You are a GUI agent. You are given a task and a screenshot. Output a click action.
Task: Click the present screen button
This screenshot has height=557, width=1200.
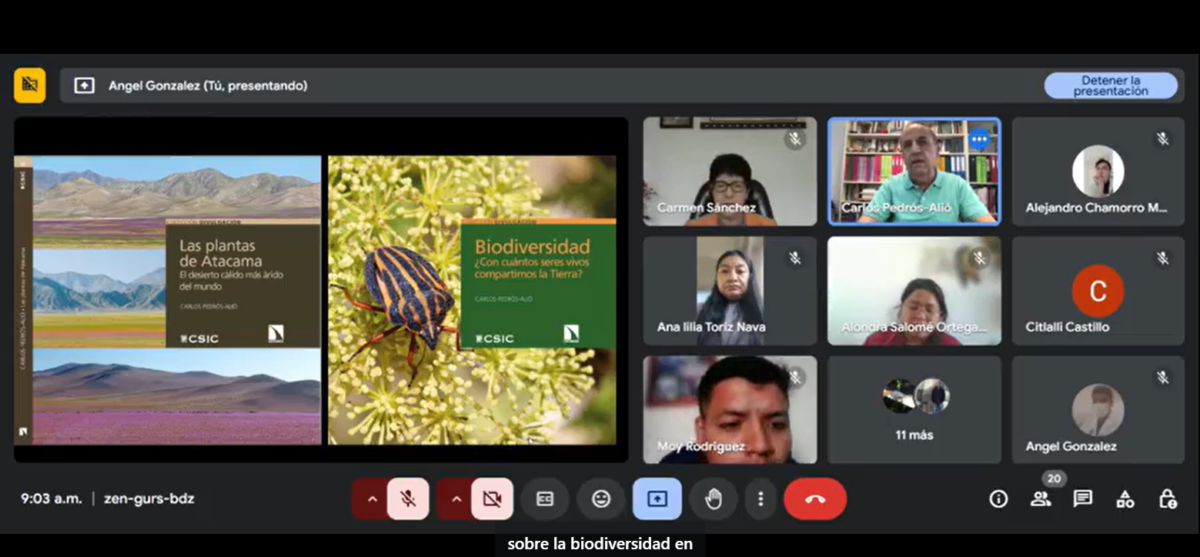tap(657, 499)
